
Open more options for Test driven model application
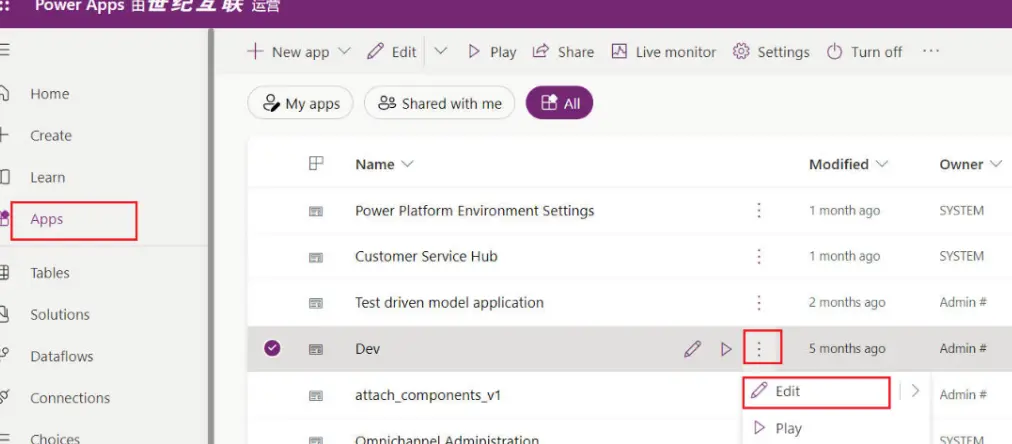[759, 302]
